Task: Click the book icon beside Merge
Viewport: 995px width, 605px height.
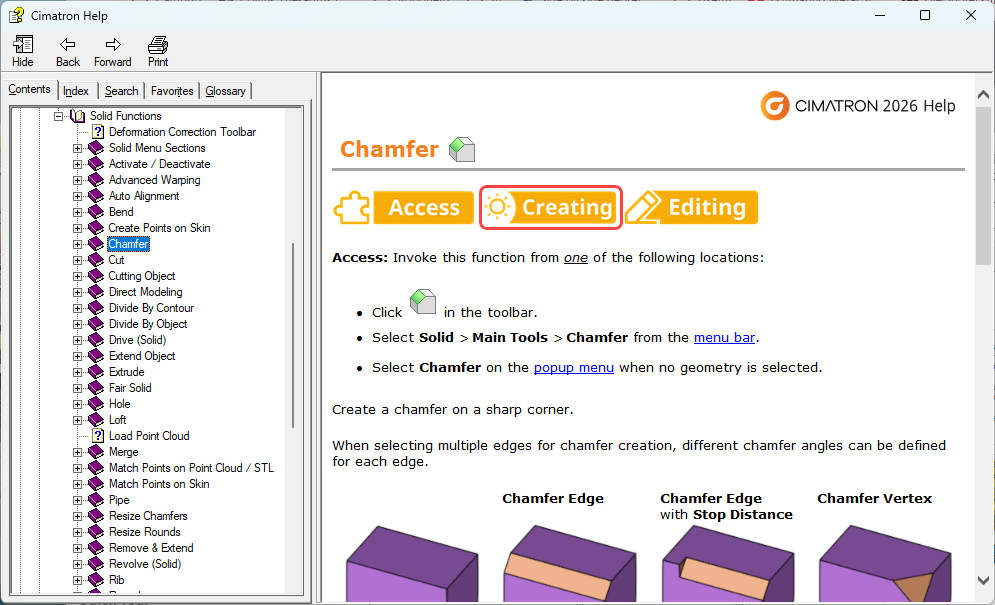Action: tap(96, 452)
